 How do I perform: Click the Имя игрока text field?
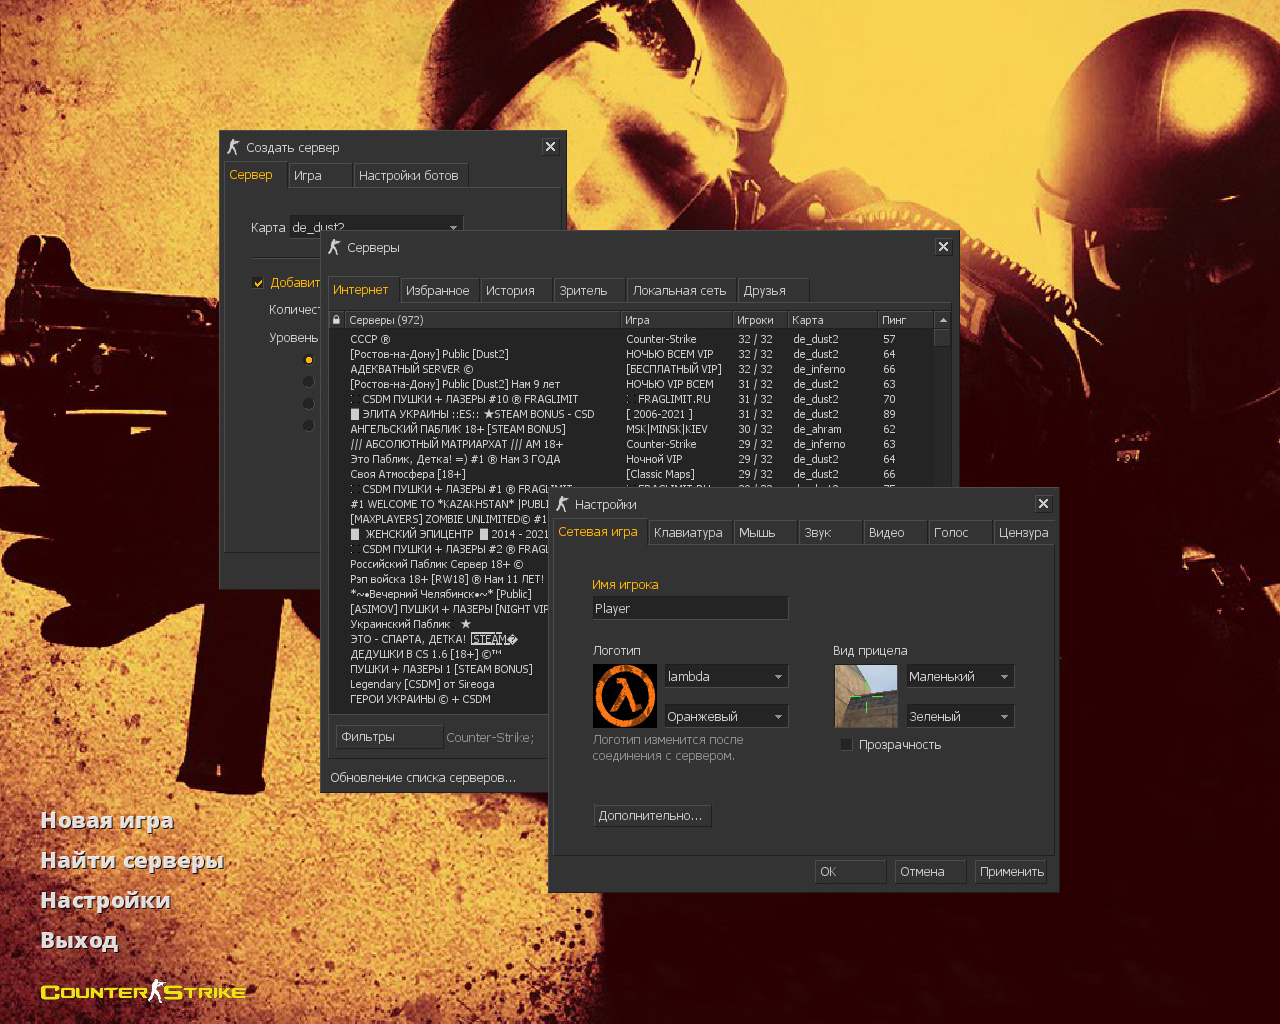690,608
